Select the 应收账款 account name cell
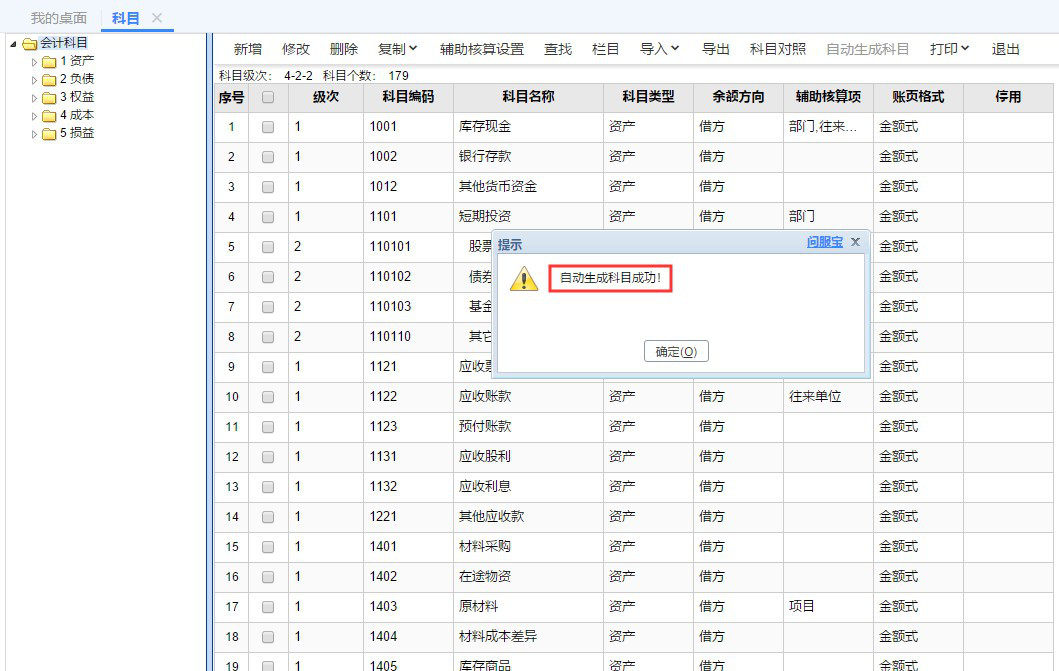The image size is (1059, 671). [528, 397]
